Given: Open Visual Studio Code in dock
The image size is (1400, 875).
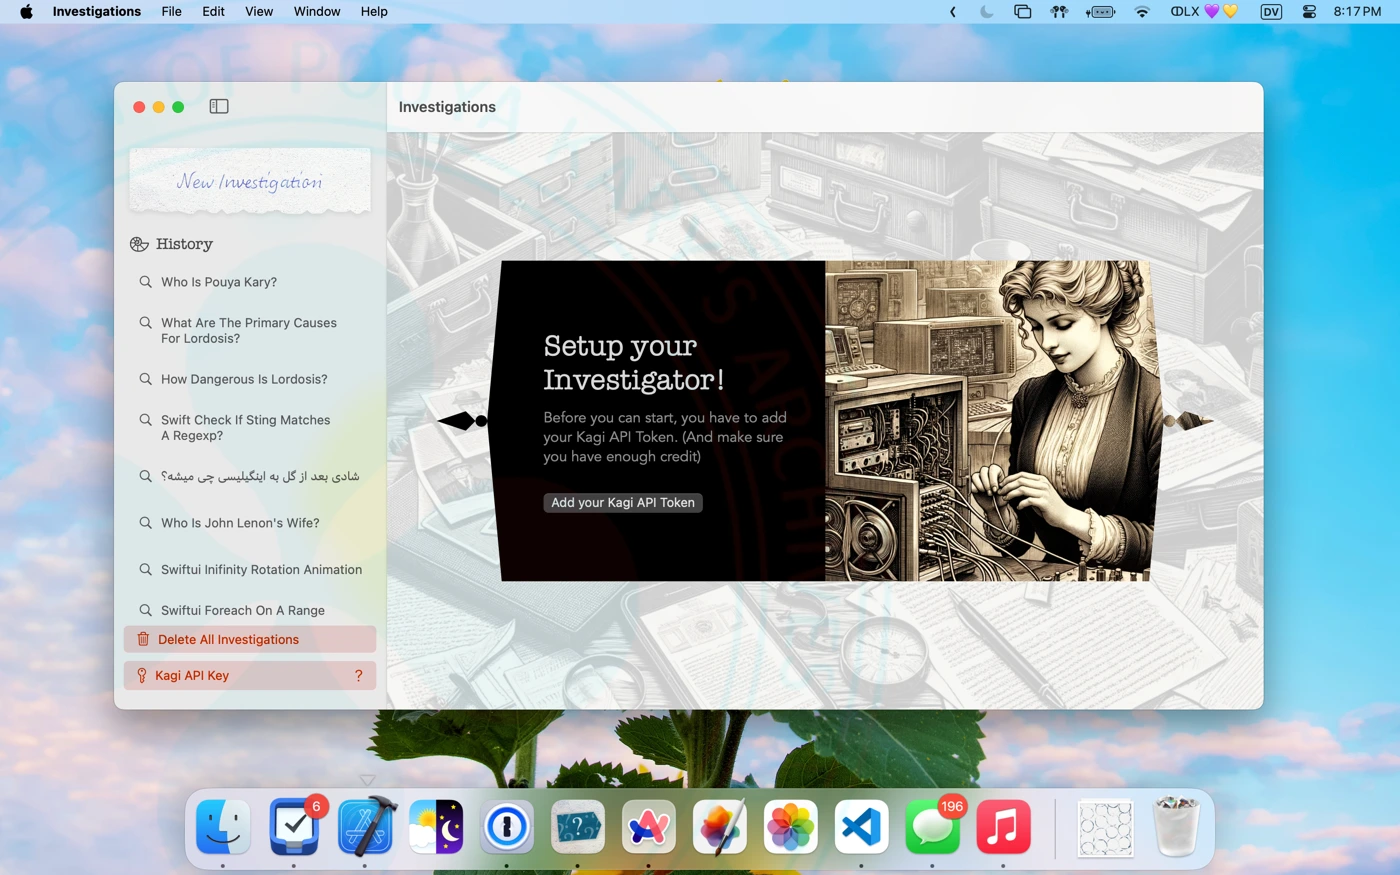Looking at the screenshot, I should click(861, 827).
